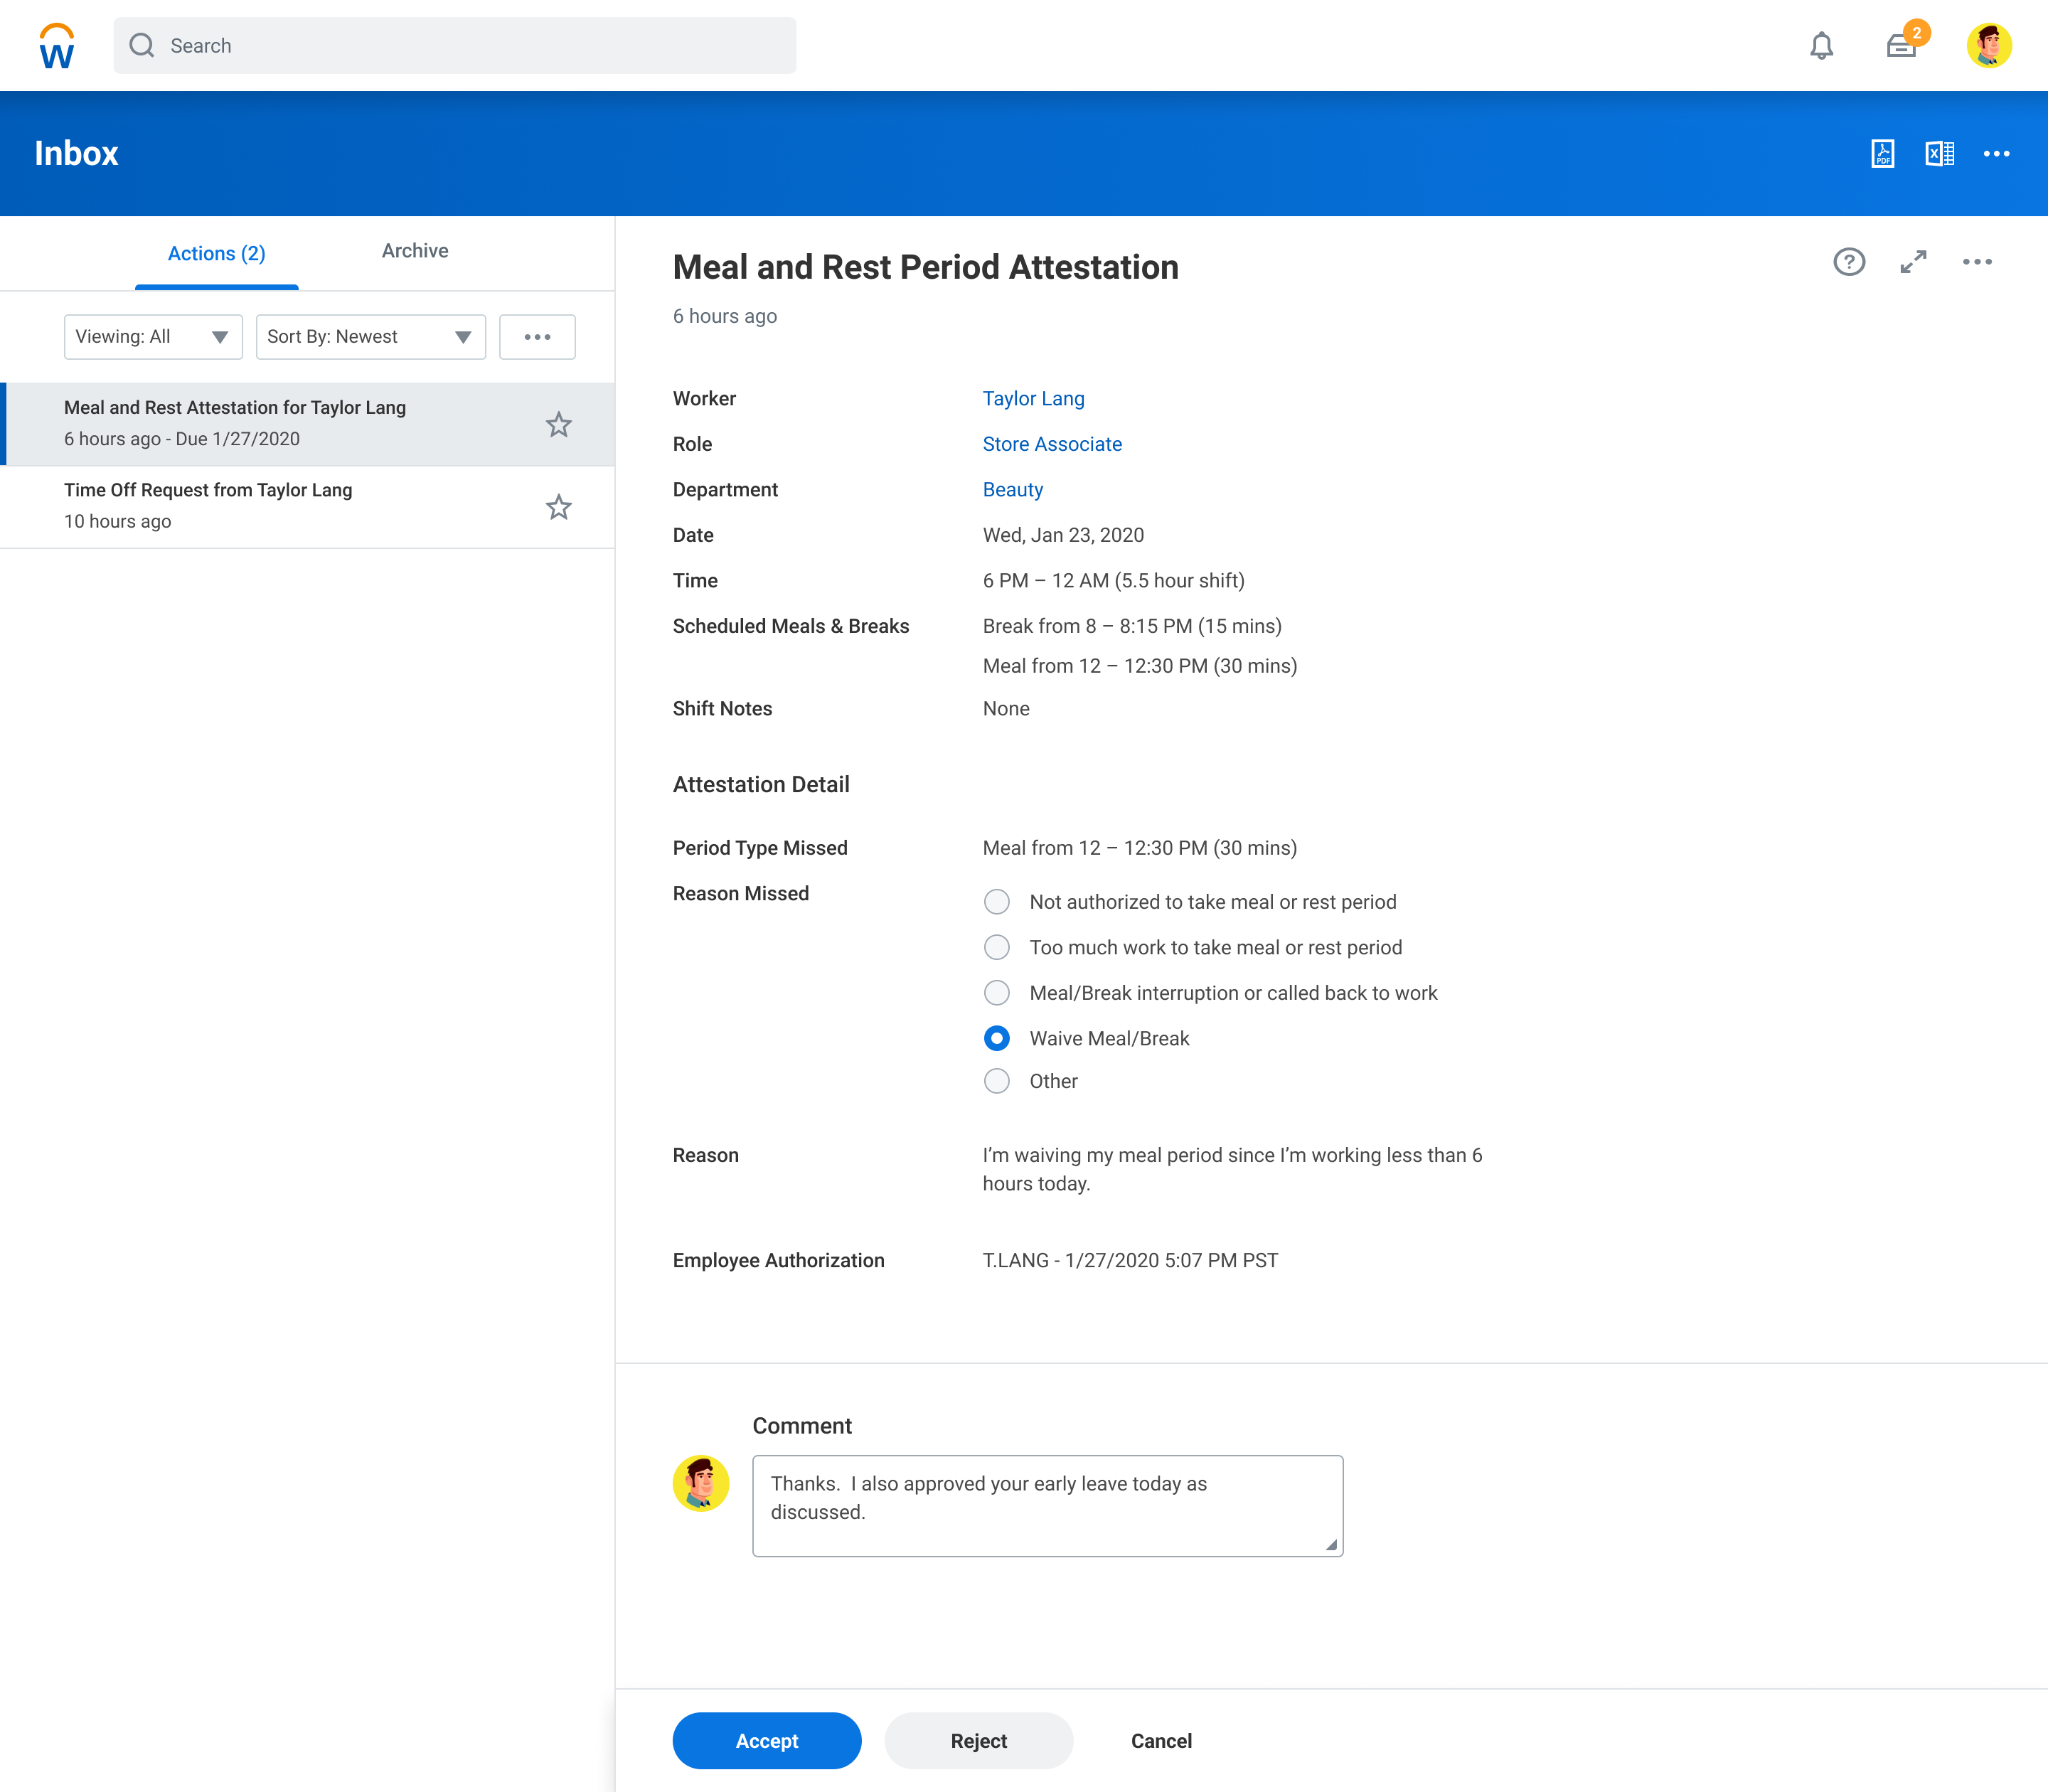Screen dimensions: 2048x1792
Task: Open Time Off Request from Taylor Lang
Action: pos(308,507)
